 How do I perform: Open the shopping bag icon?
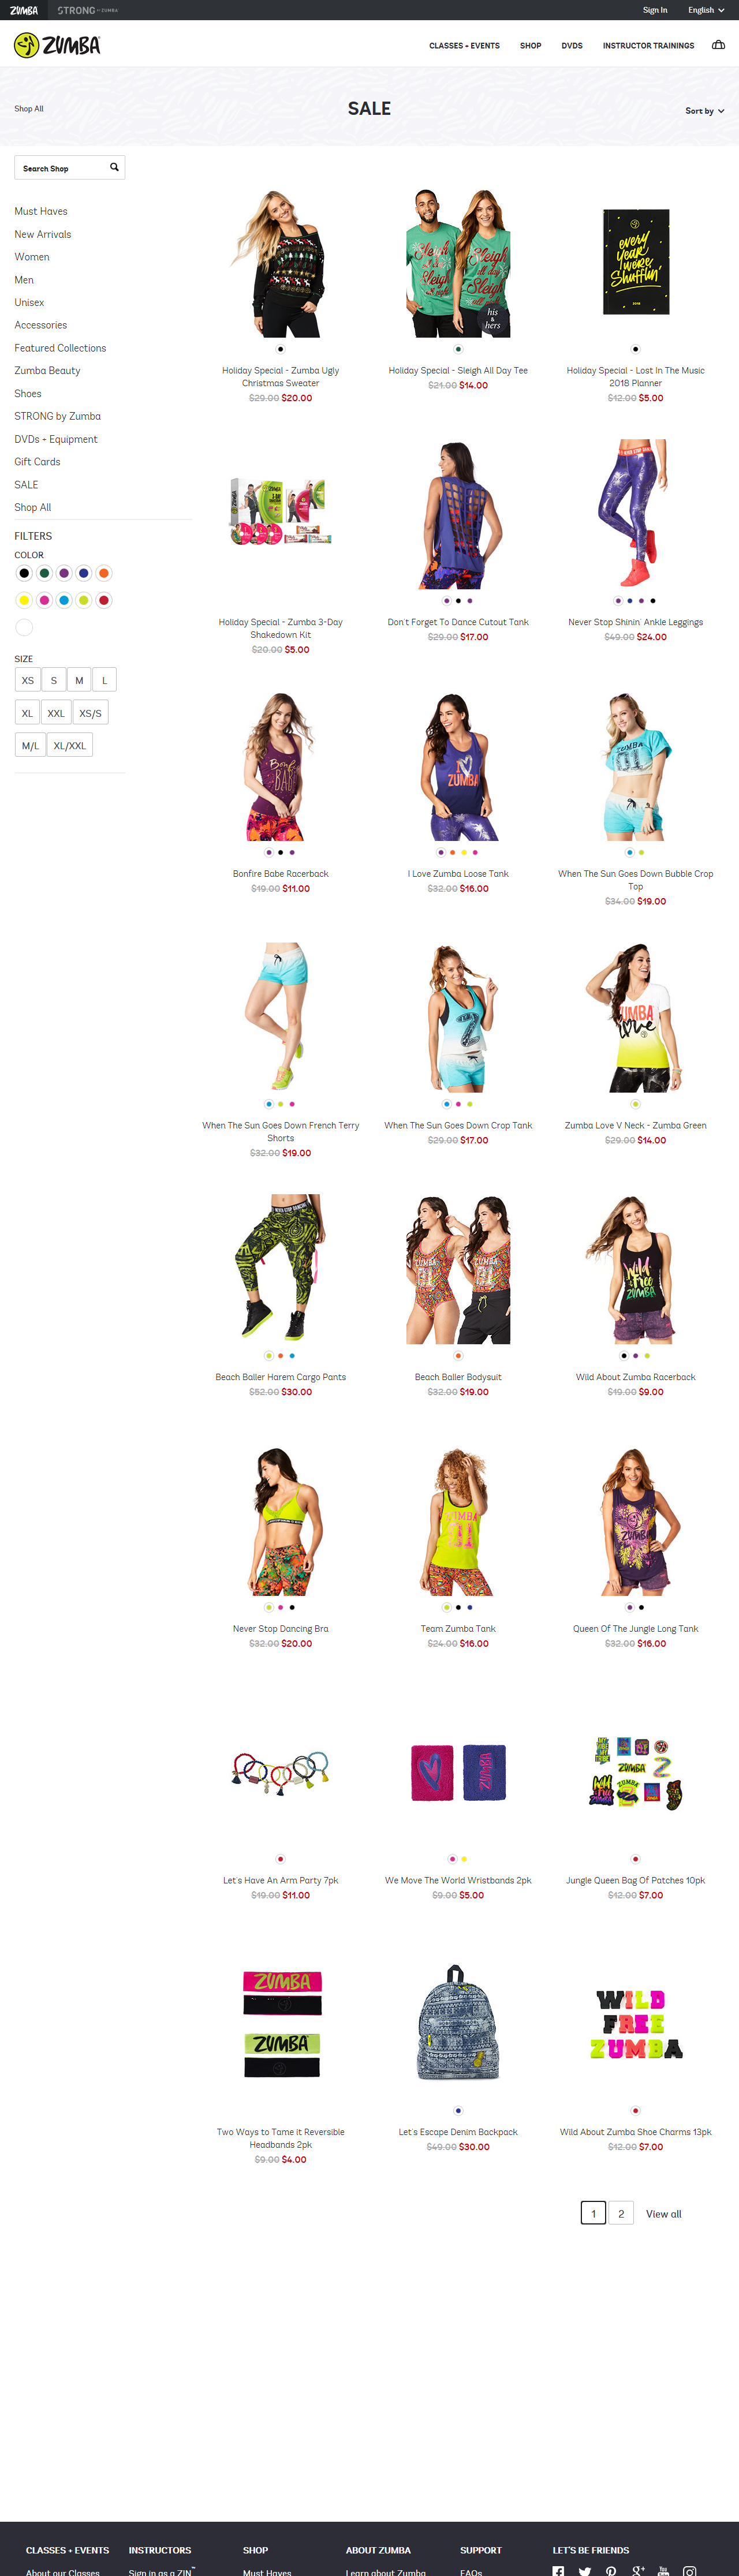pos(718,45)
